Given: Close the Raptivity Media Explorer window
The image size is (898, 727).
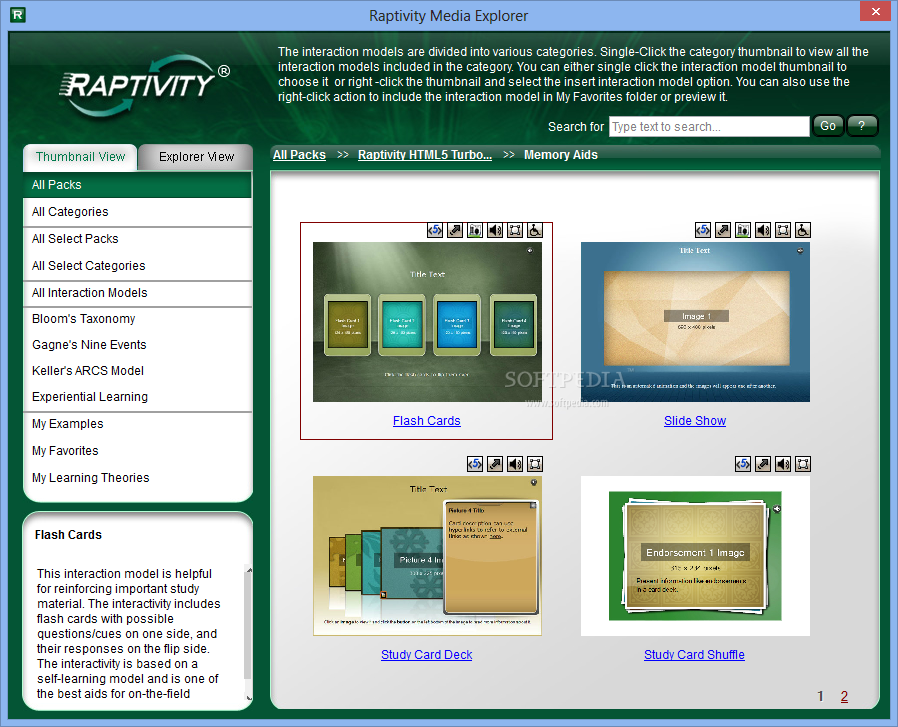Looking at the screenshot, I should 876,11.
